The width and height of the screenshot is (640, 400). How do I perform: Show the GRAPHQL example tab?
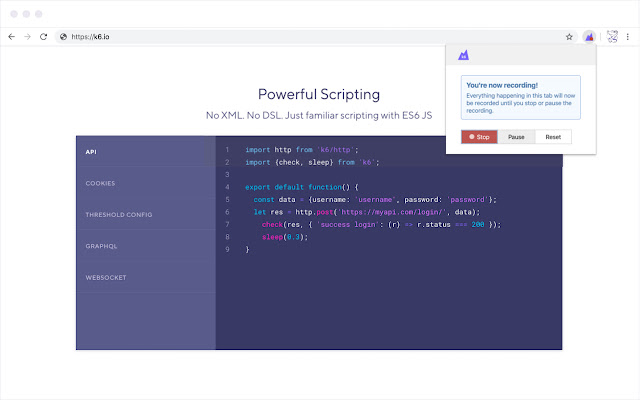point(146,246)
